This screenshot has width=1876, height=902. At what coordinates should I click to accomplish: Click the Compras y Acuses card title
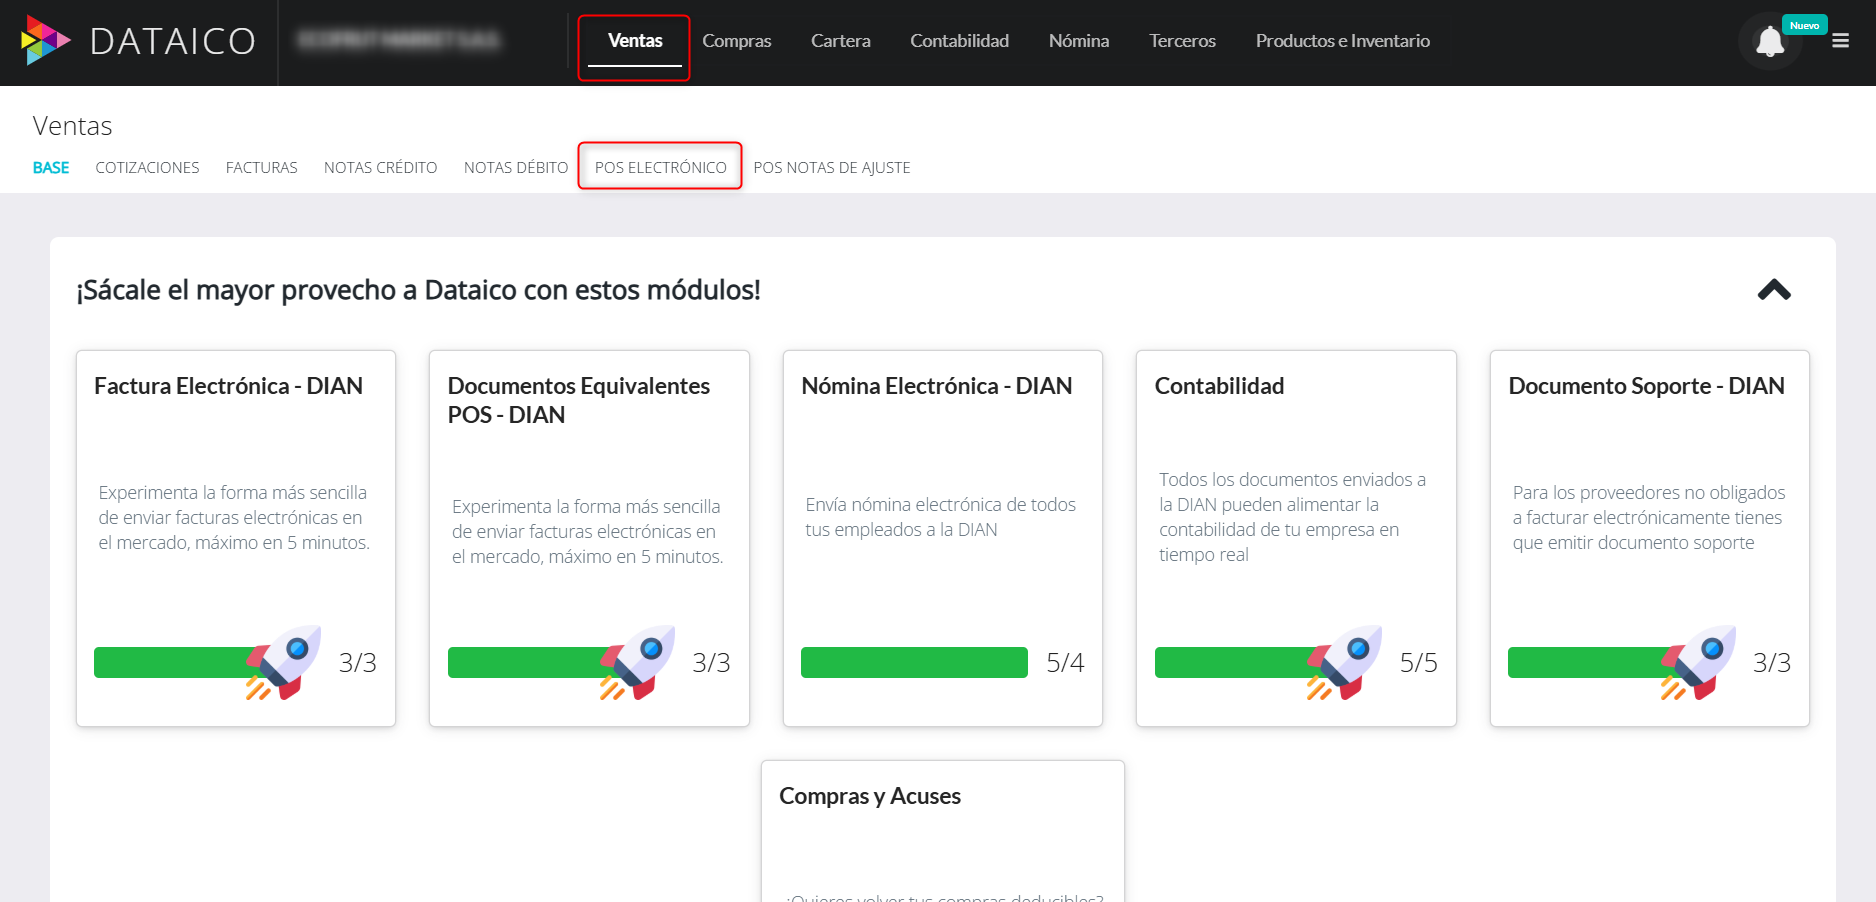coord(870,796)
